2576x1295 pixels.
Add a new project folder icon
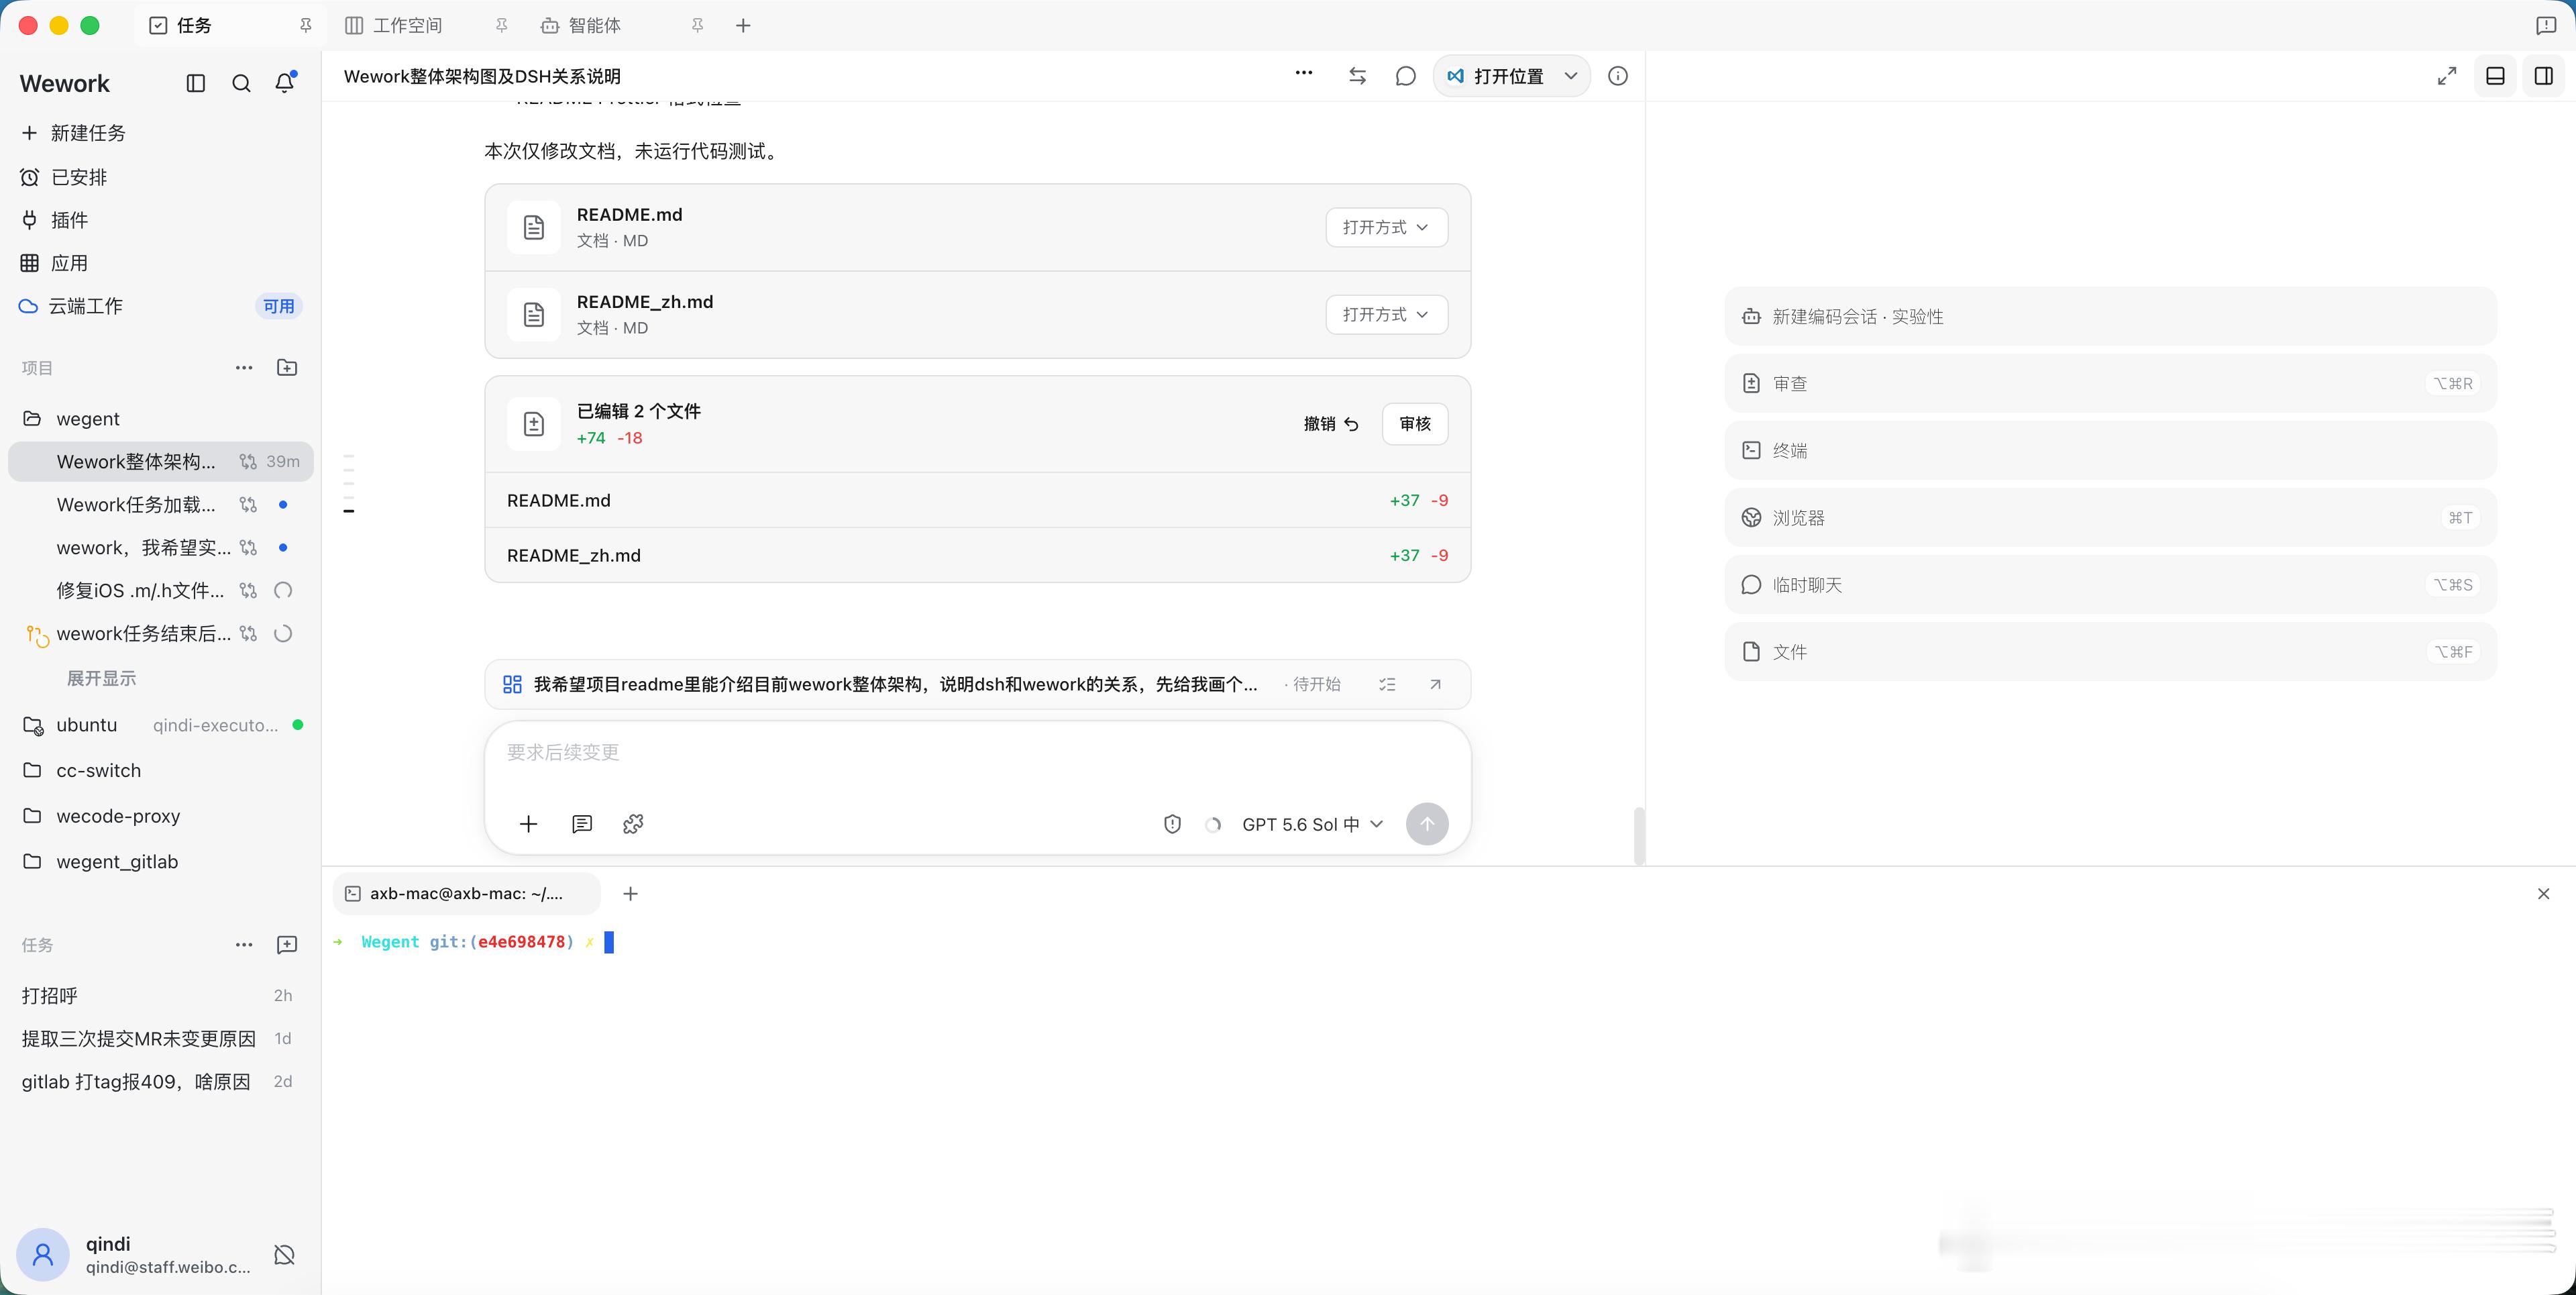(x=287, y=368)
